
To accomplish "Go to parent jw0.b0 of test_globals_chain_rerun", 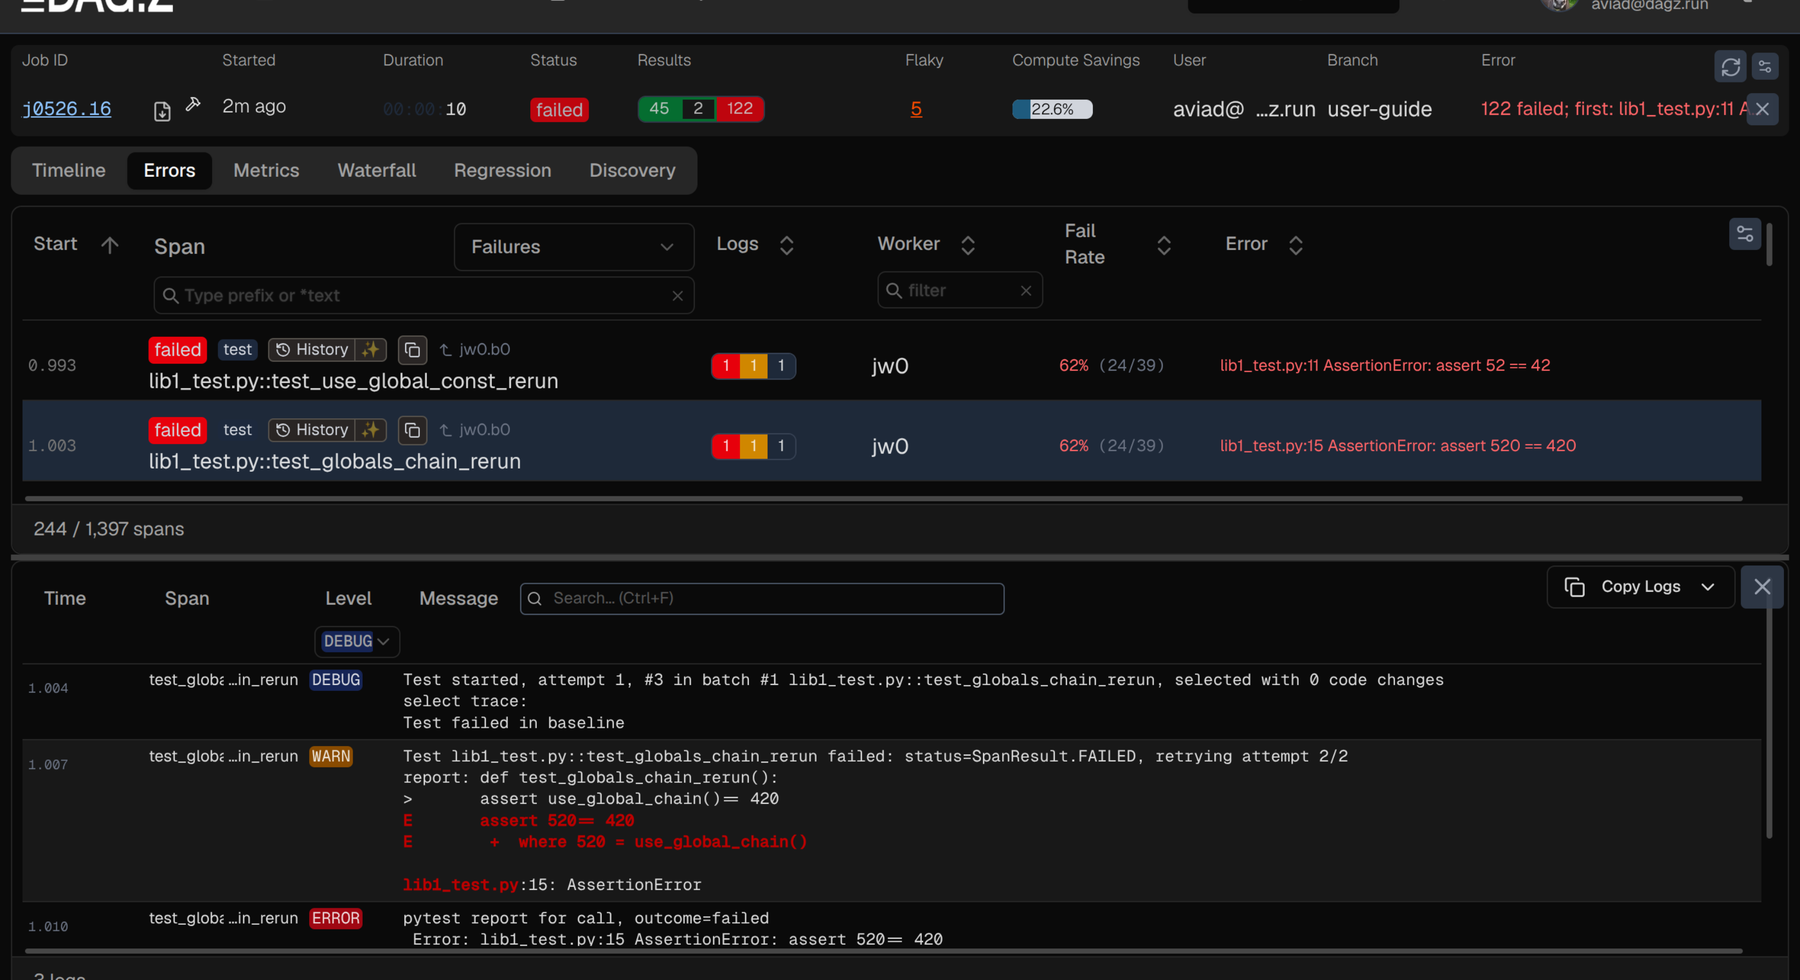I will tap(475, 430).
